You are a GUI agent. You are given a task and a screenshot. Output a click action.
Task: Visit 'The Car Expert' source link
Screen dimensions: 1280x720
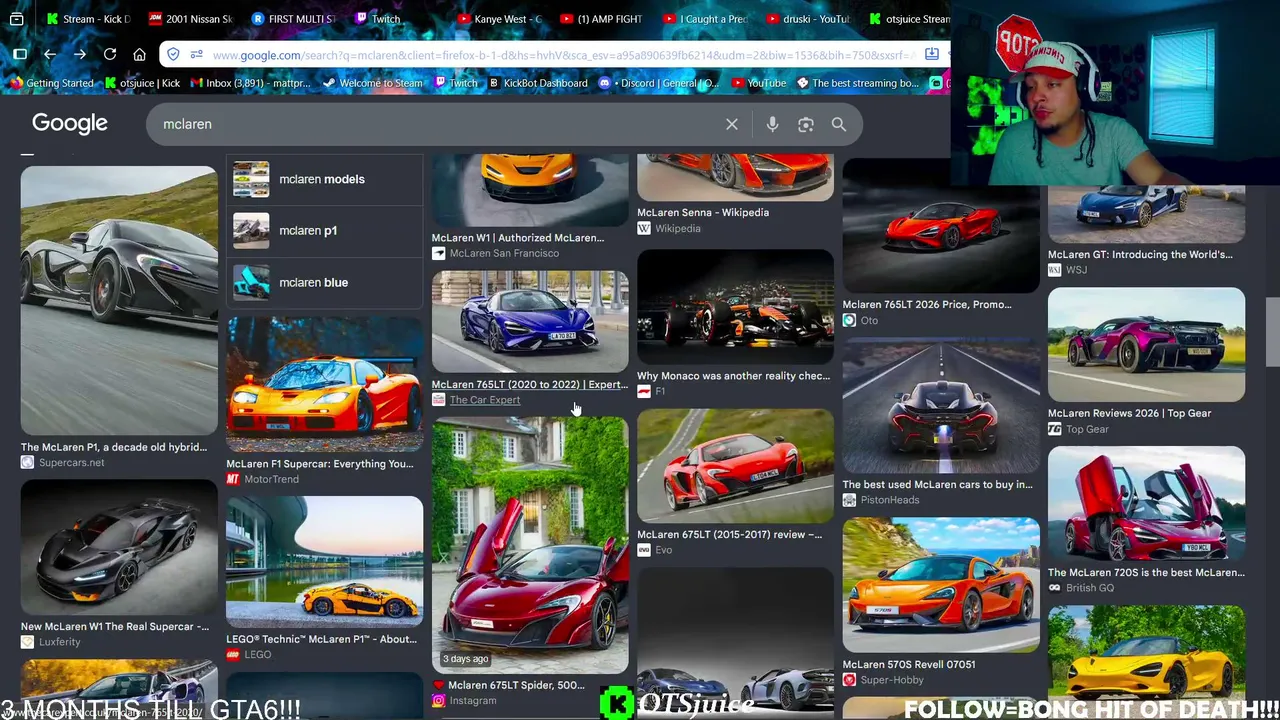click(476, 400)
